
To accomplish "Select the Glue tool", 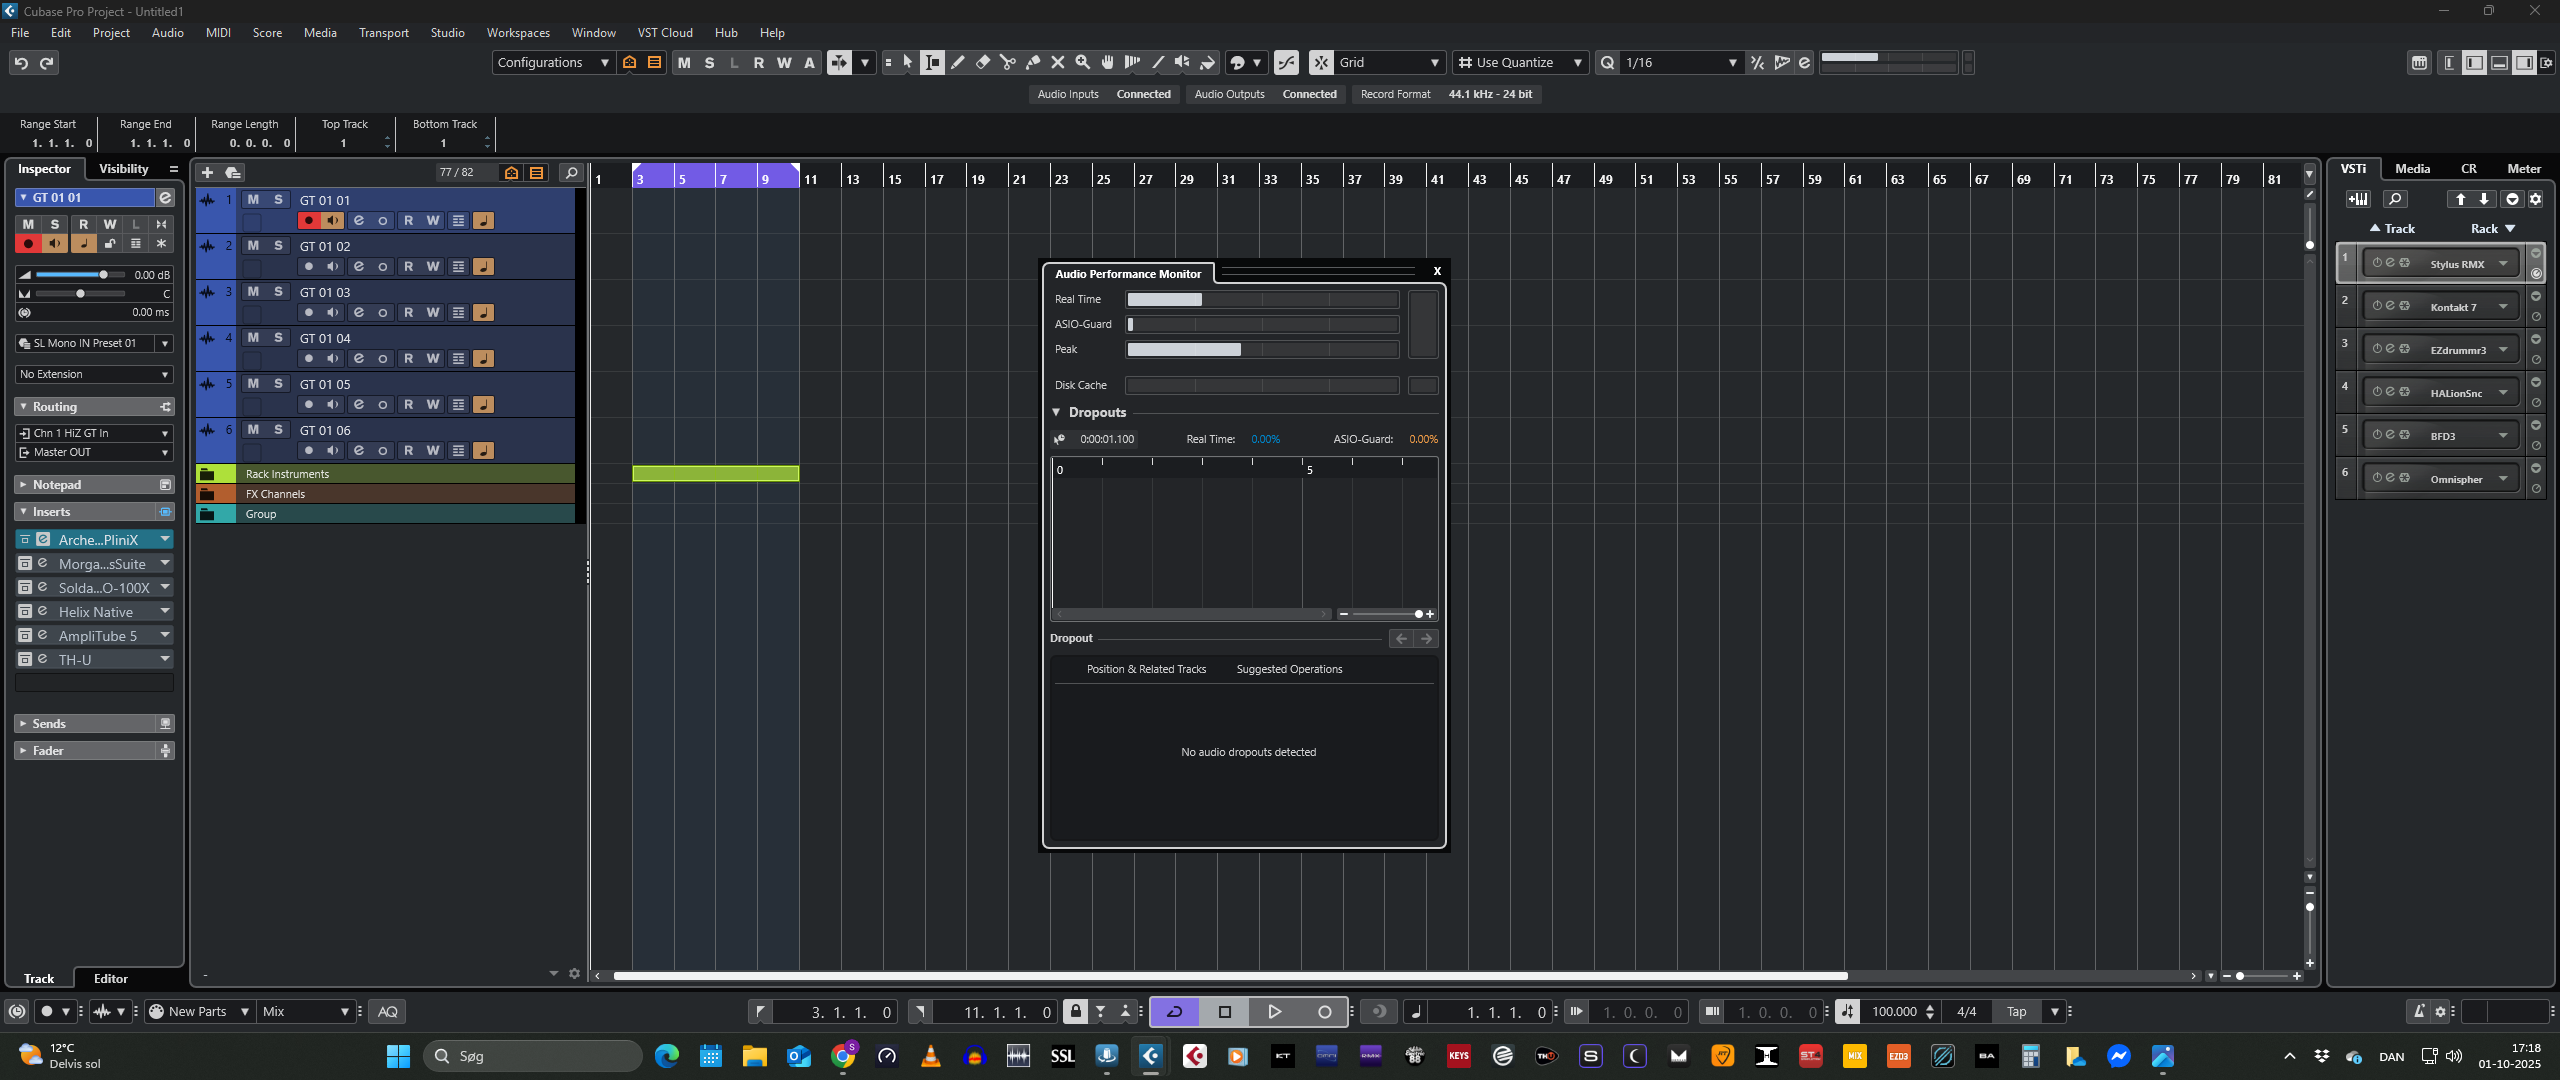I will (x=1032, y=63).
